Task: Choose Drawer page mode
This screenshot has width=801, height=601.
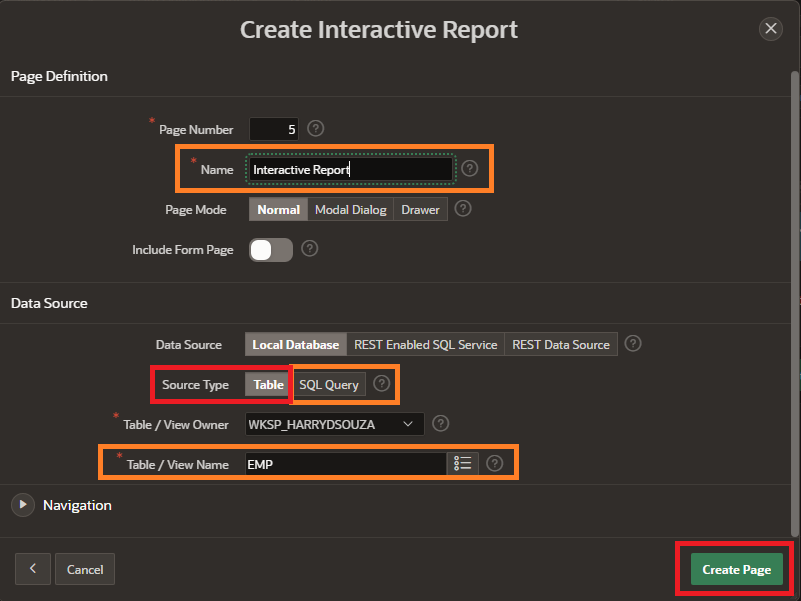Action: [x=420, y=210]
